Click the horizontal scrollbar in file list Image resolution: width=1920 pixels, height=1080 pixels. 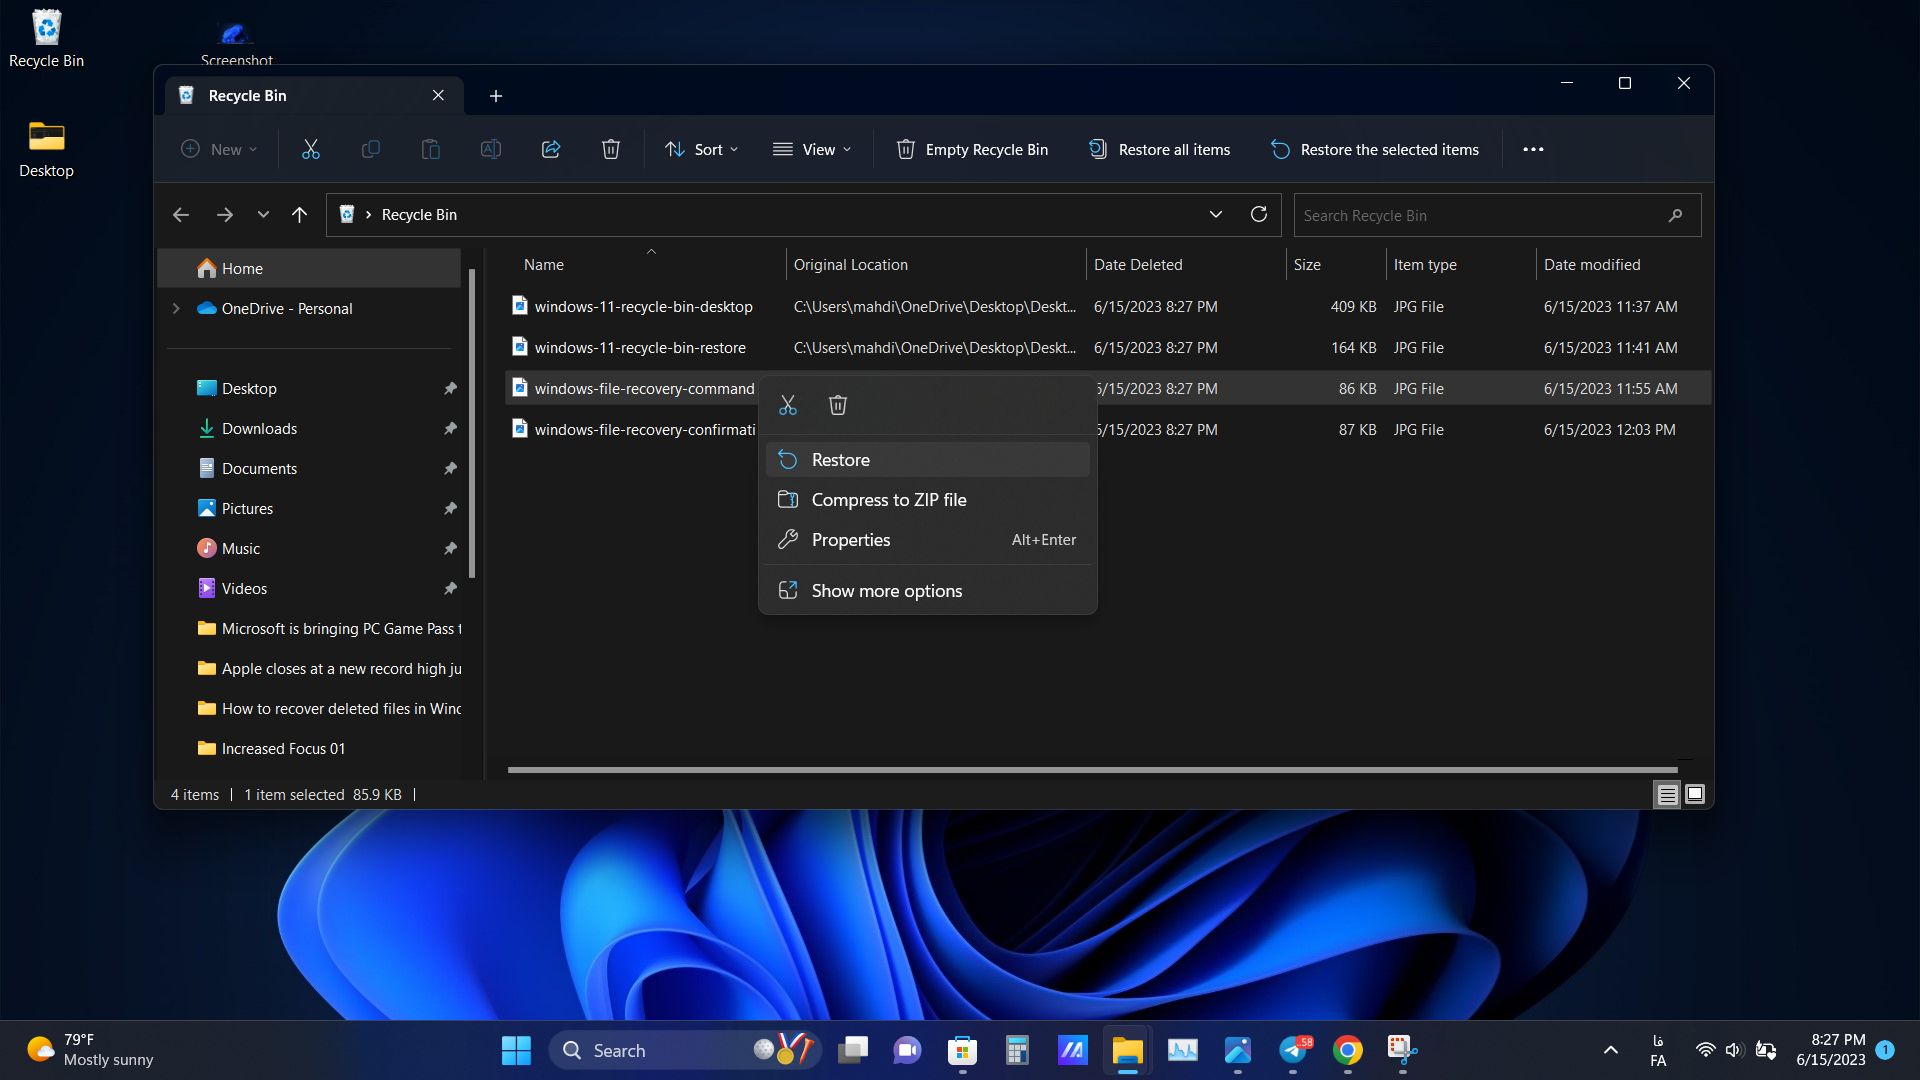[1092, 770]
